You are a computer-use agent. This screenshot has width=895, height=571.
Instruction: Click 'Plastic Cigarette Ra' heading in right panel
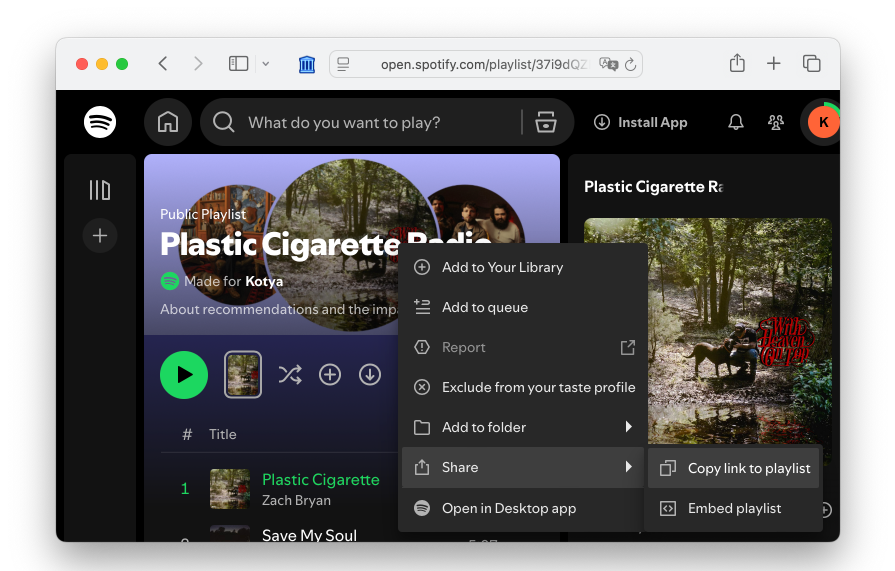tap(654, 187)
